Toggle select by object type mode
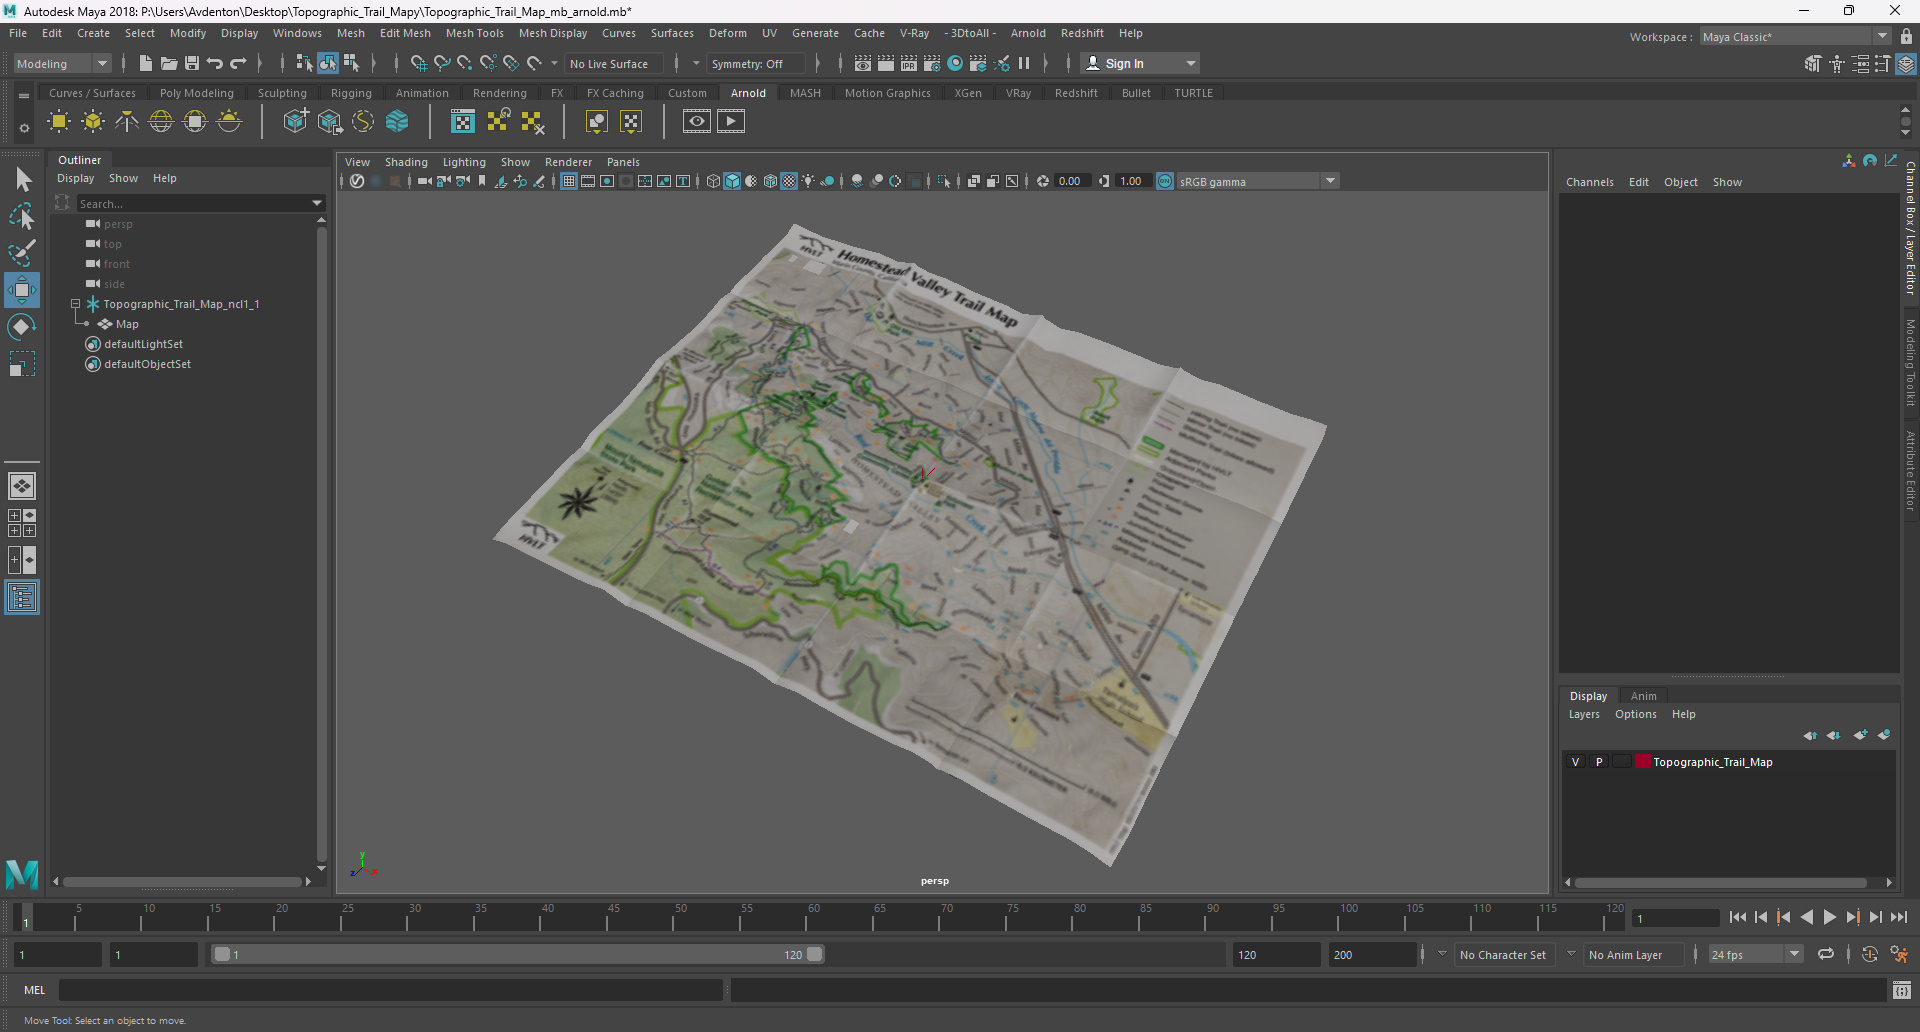The image size is (1920, 1032). click(x=328, y=63)
